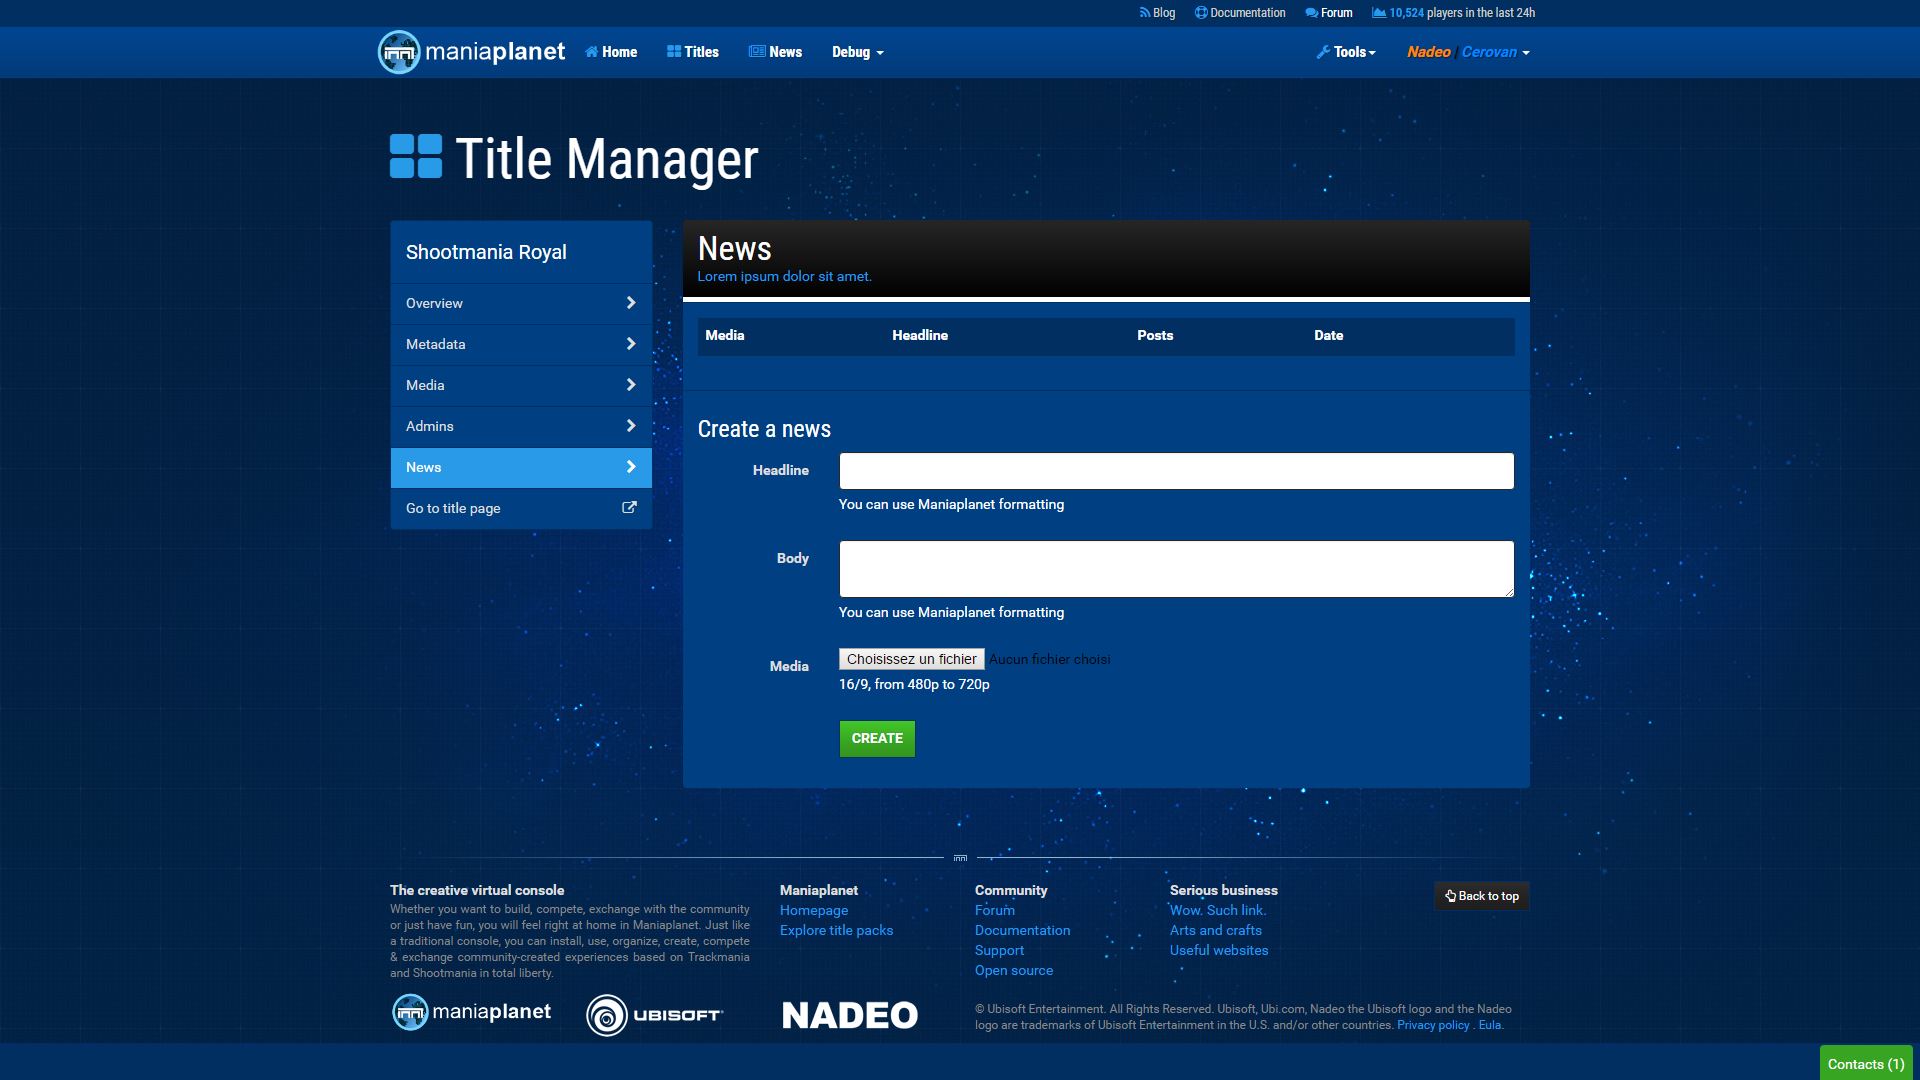Open Useful websites link
This screenshot has width=1920, height=1080.
(x=1219, y=950)
